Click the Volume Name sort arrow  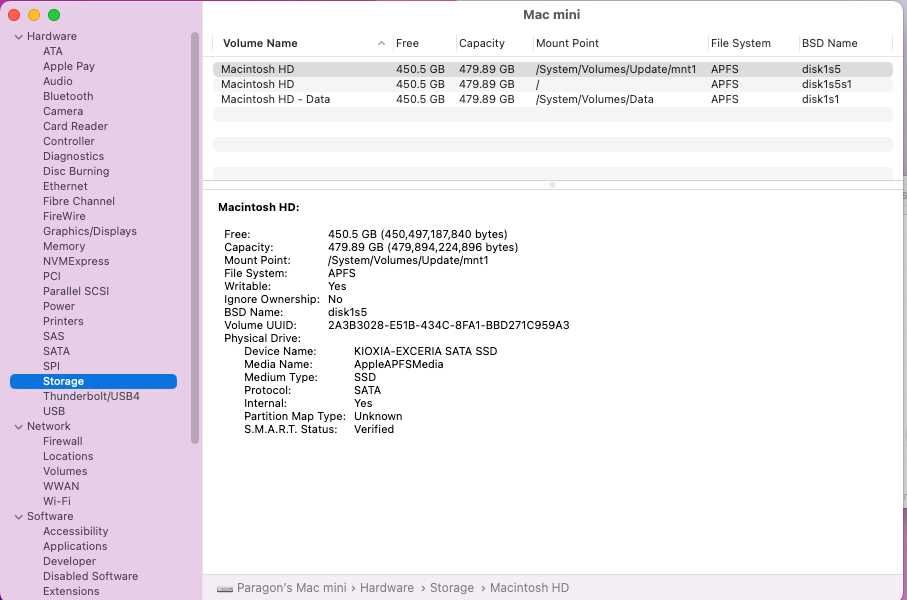[381, 43]
